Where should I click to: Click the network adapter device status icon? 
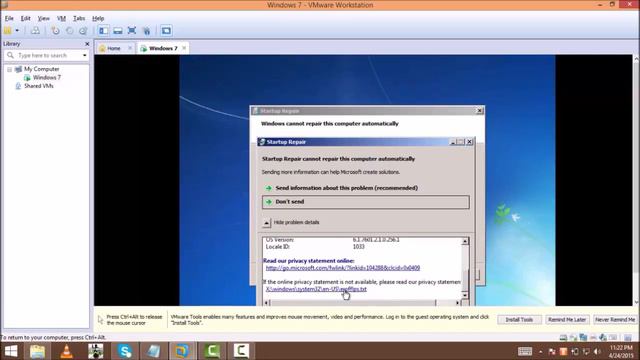[583, 337]
